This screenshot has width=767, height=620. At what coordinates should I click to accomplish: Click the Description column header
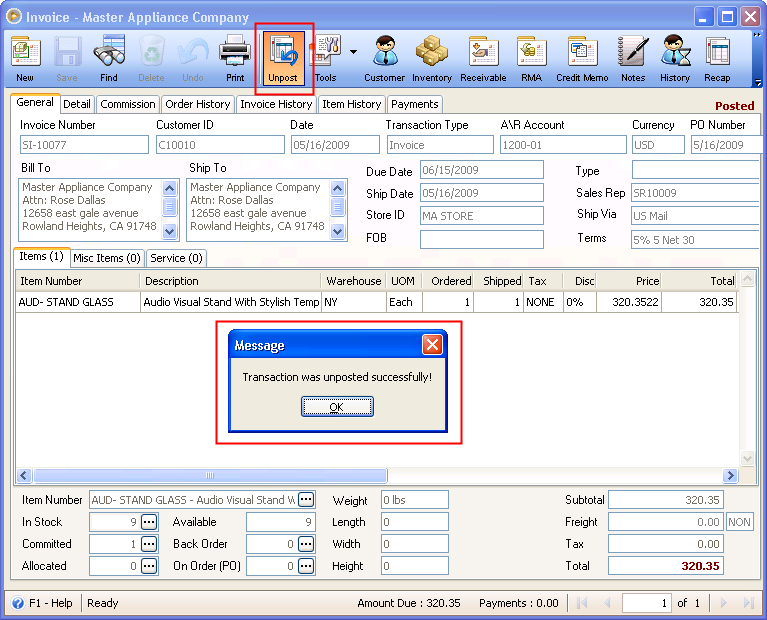230,281
